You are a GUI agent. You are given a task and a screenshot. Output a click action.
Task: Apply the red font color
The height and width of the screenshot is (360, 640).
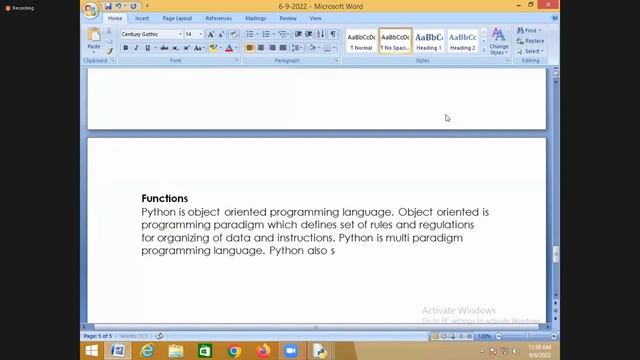[x=229, y=48]
